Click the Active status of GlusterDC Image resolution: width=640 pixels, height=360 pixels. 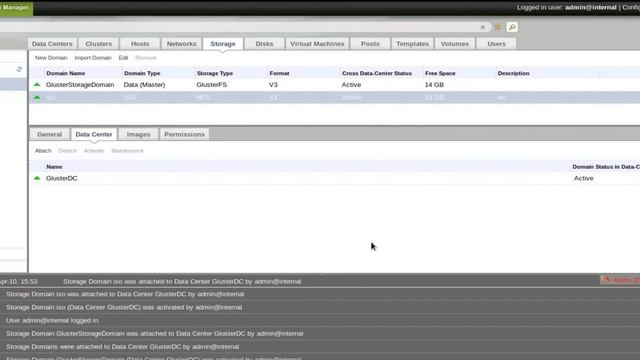584,178
